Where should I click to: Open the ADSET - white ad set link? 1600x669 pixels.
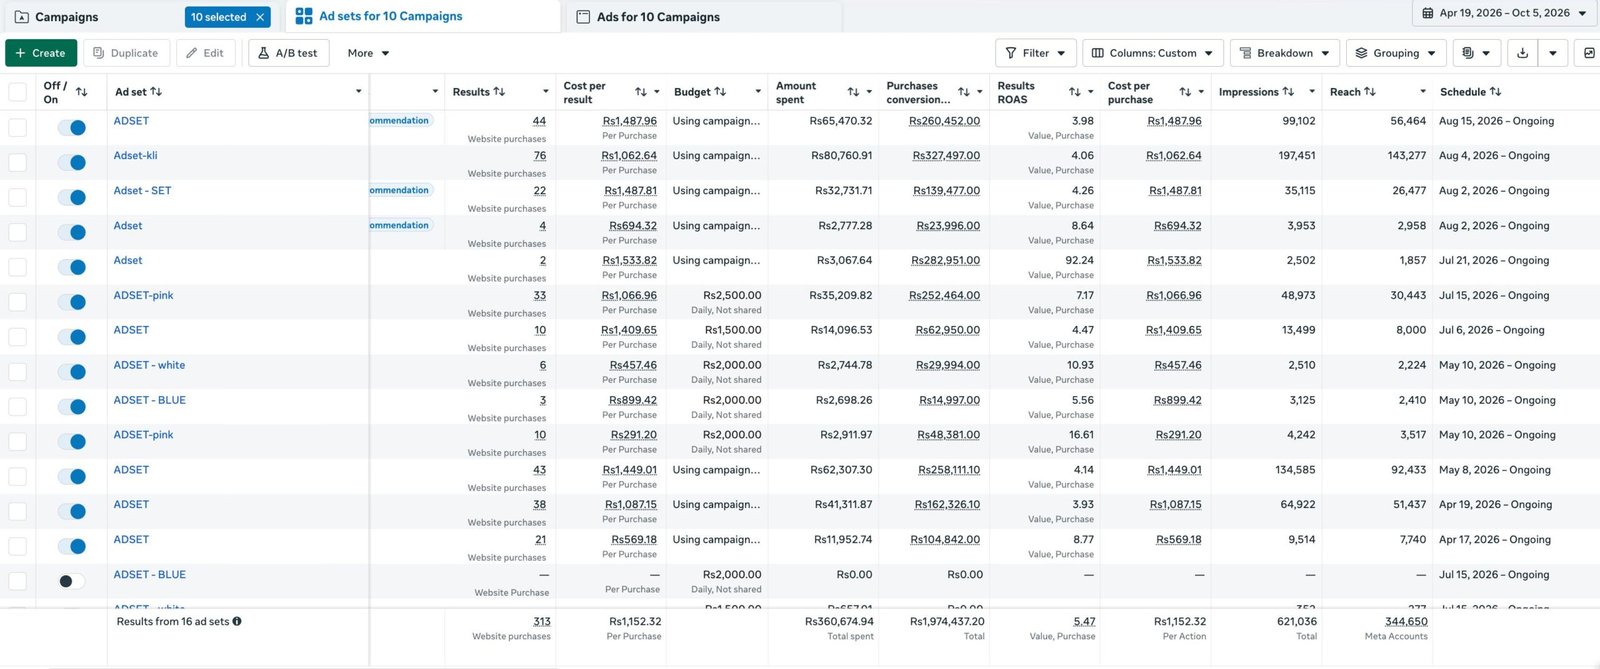(x=149, y=365)
